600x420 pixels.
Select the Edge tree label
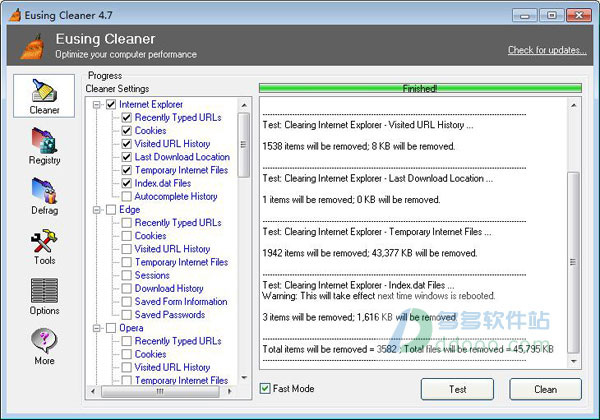click(129, 210)
